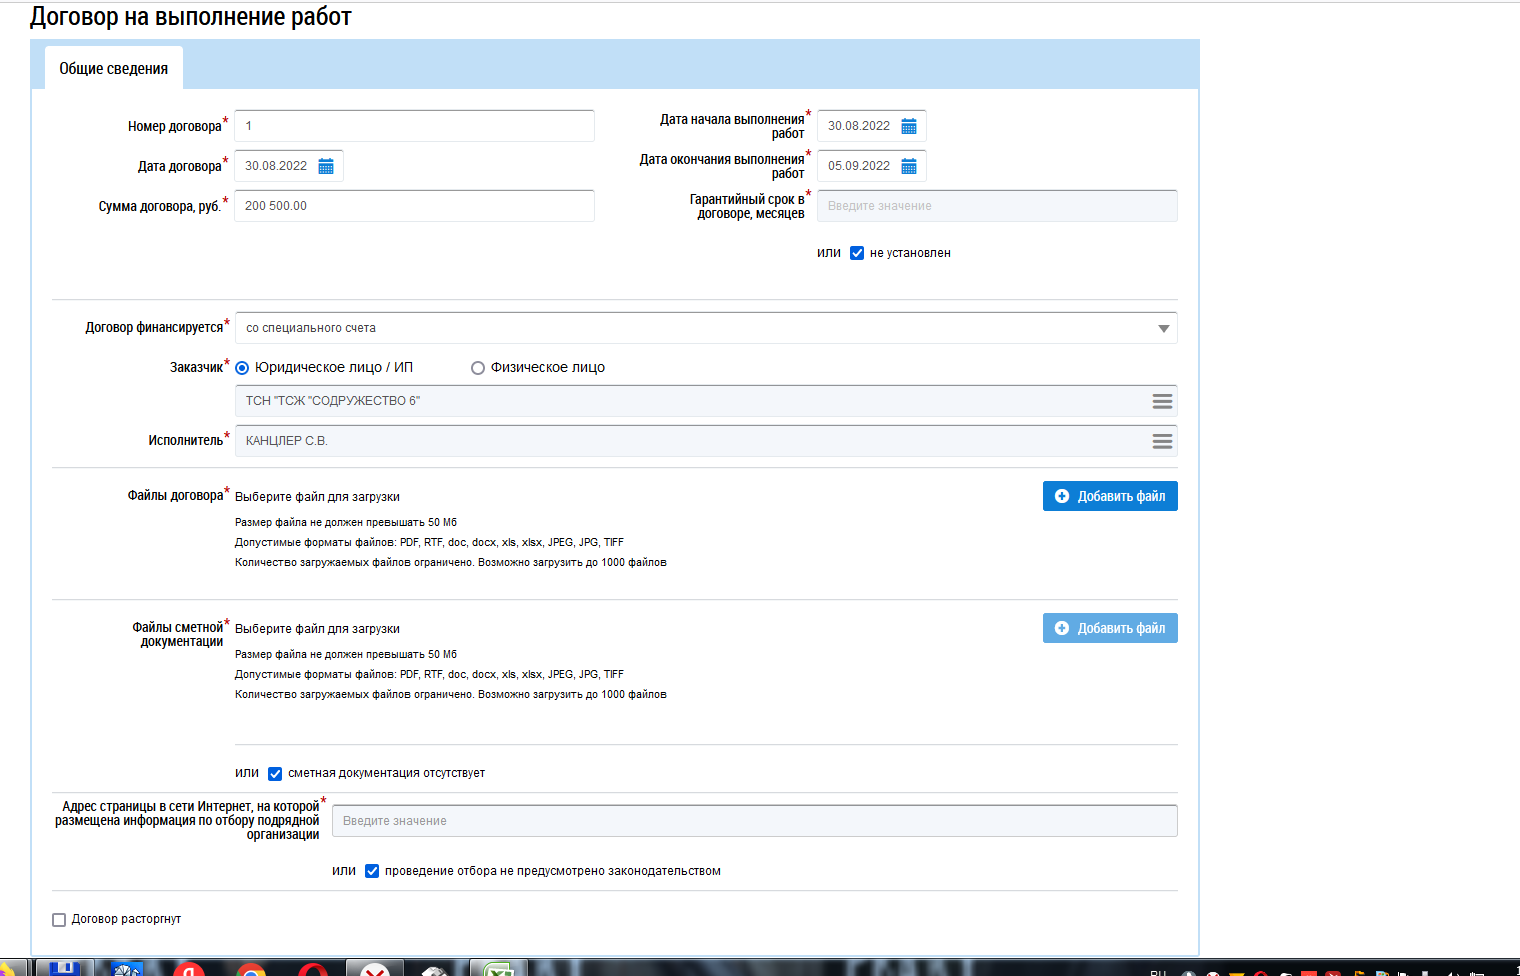Click the 'Сумма договора, руб.' label

coord(160,207)
